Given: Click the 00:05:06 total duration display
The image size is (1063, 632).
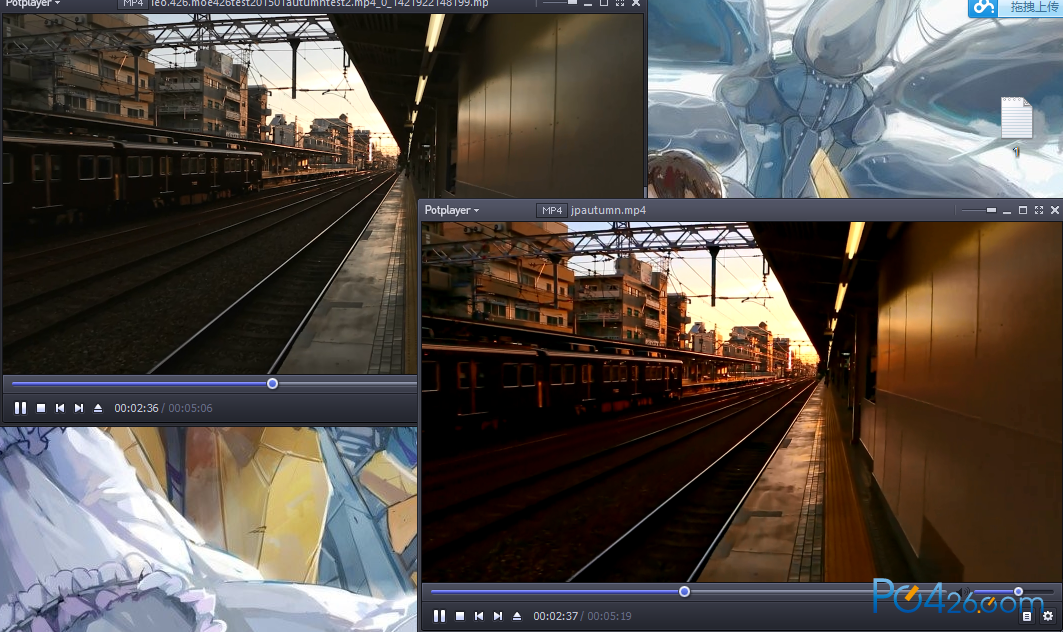Looking at the screenshot, I should [x=190, y=408].
